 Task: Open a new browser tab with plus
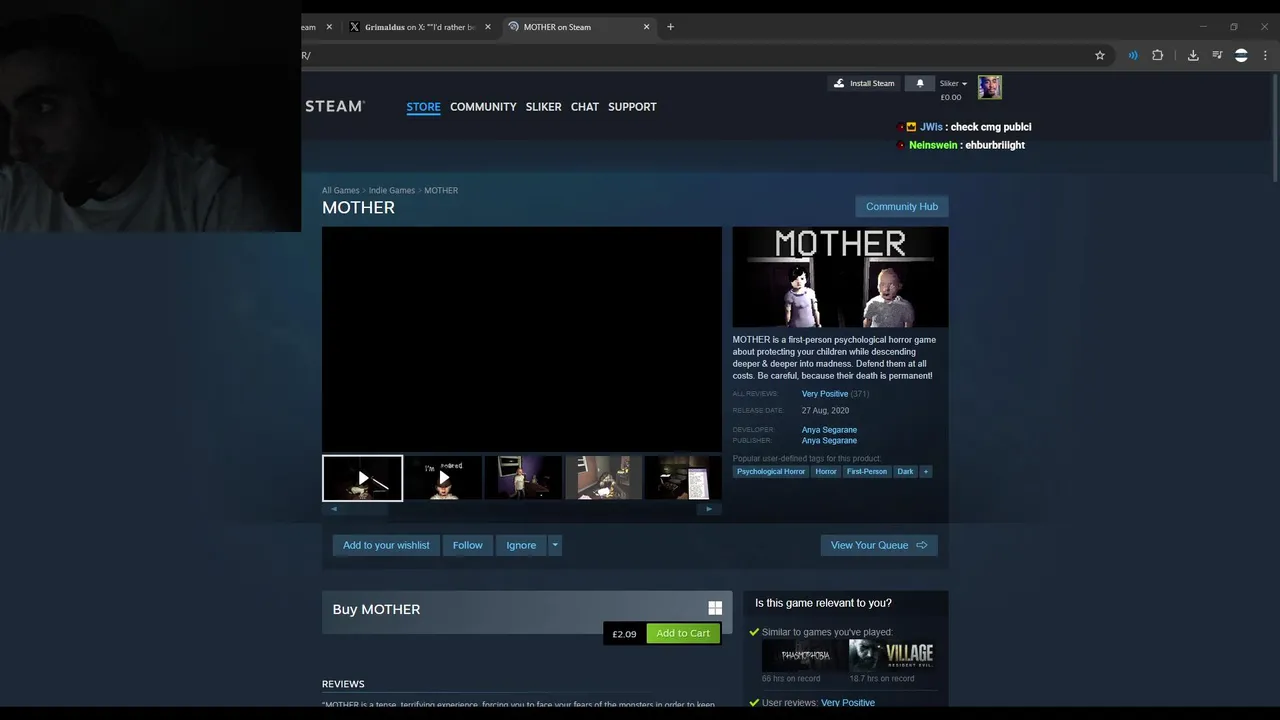tap(670, 27)
